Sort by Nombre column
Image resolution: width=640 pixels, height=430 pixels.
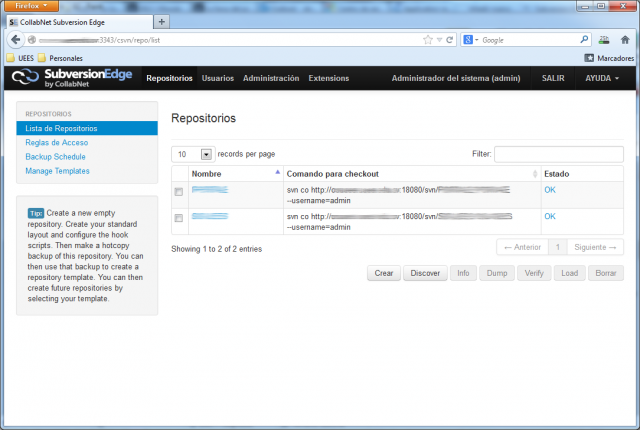pos(236,174)
